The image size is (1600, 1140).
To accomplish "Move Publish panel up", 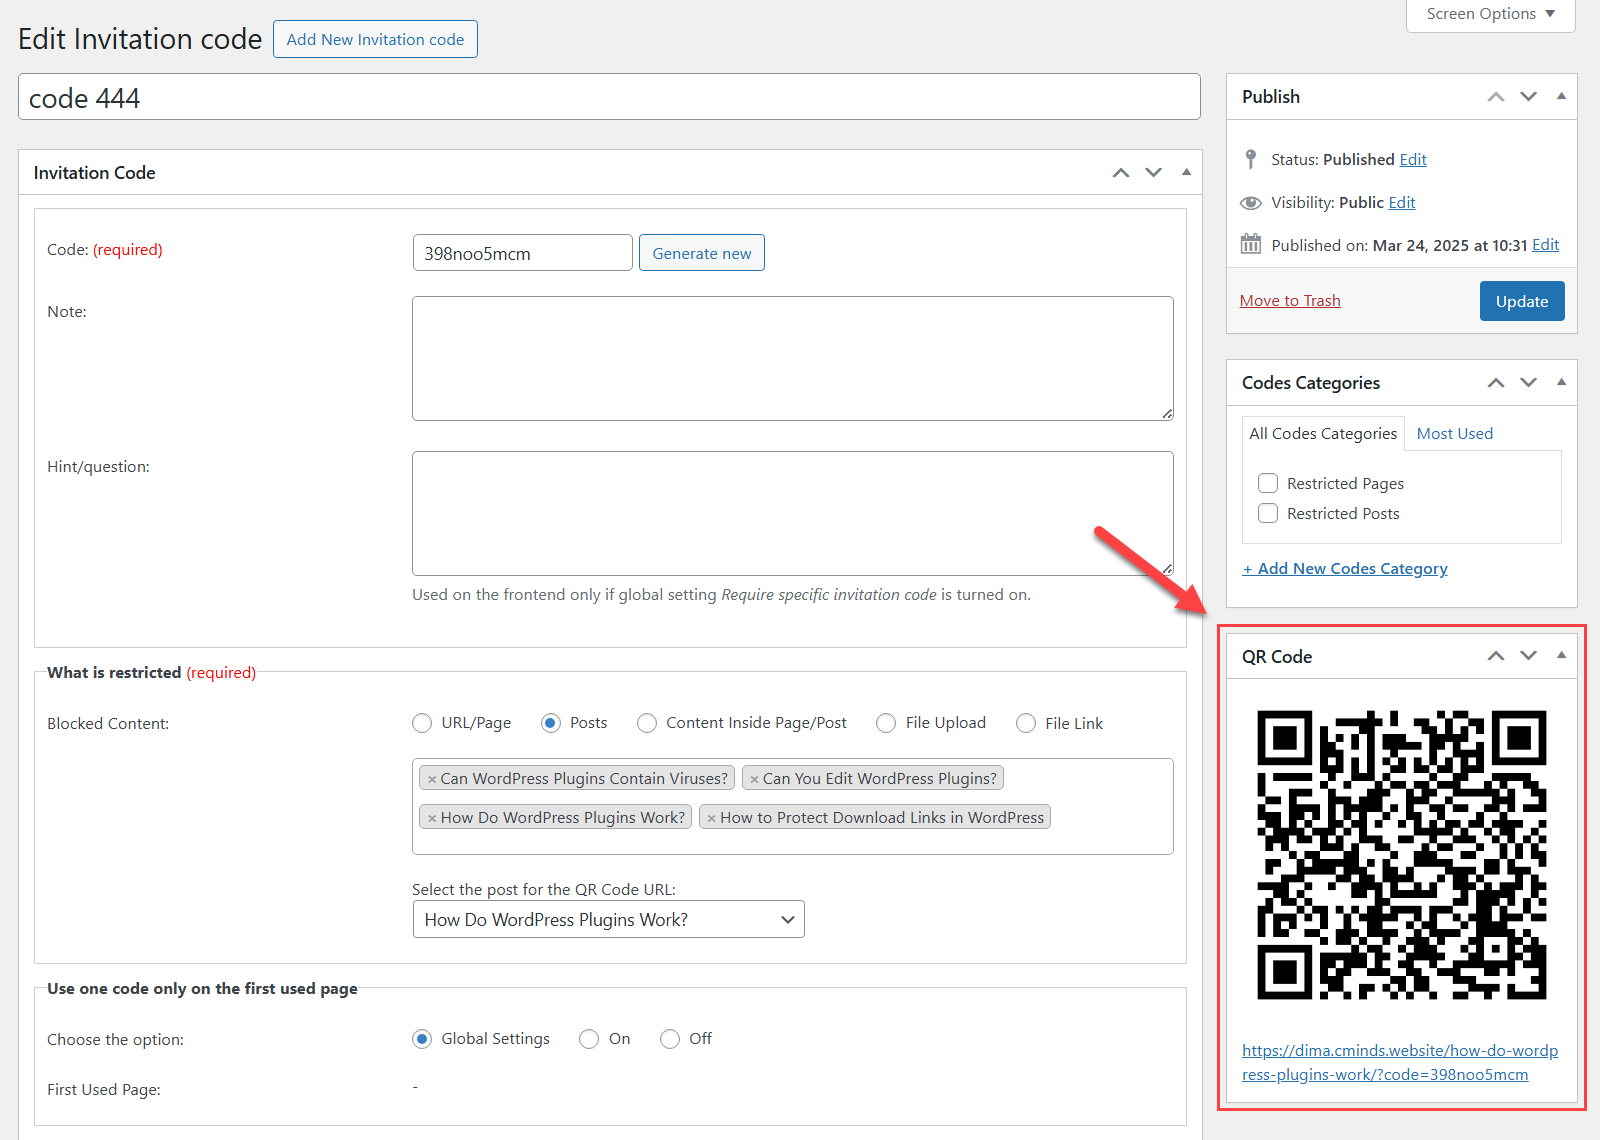I will pos(1496,97).
